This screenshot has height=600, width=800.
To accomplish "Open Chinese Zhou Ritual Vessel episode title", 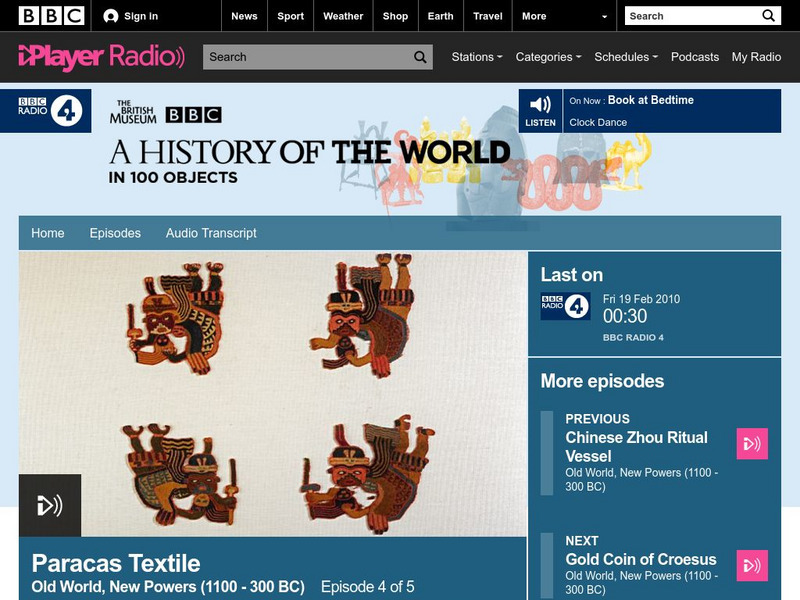I will [x=636, y=446].
